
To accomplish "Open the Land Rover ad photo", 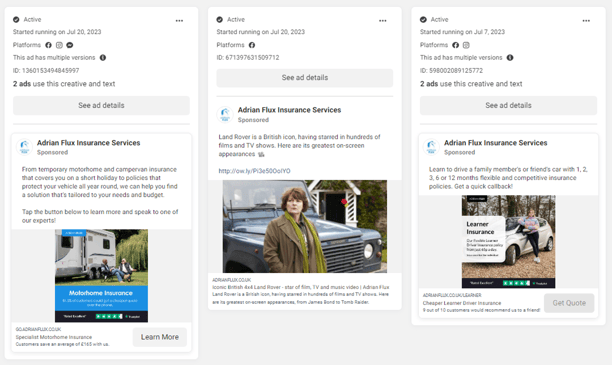I will (305, 226).
